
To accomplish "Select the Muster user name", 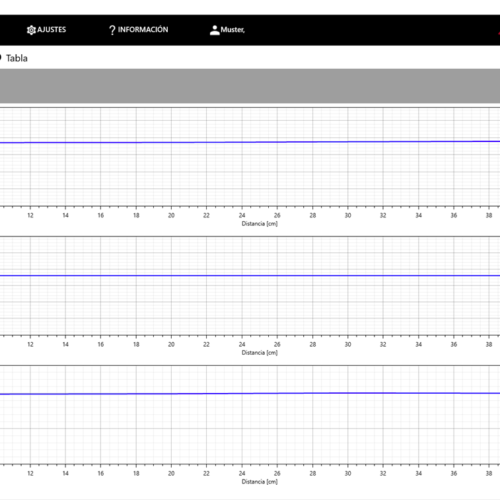I will tap(233, 30).
